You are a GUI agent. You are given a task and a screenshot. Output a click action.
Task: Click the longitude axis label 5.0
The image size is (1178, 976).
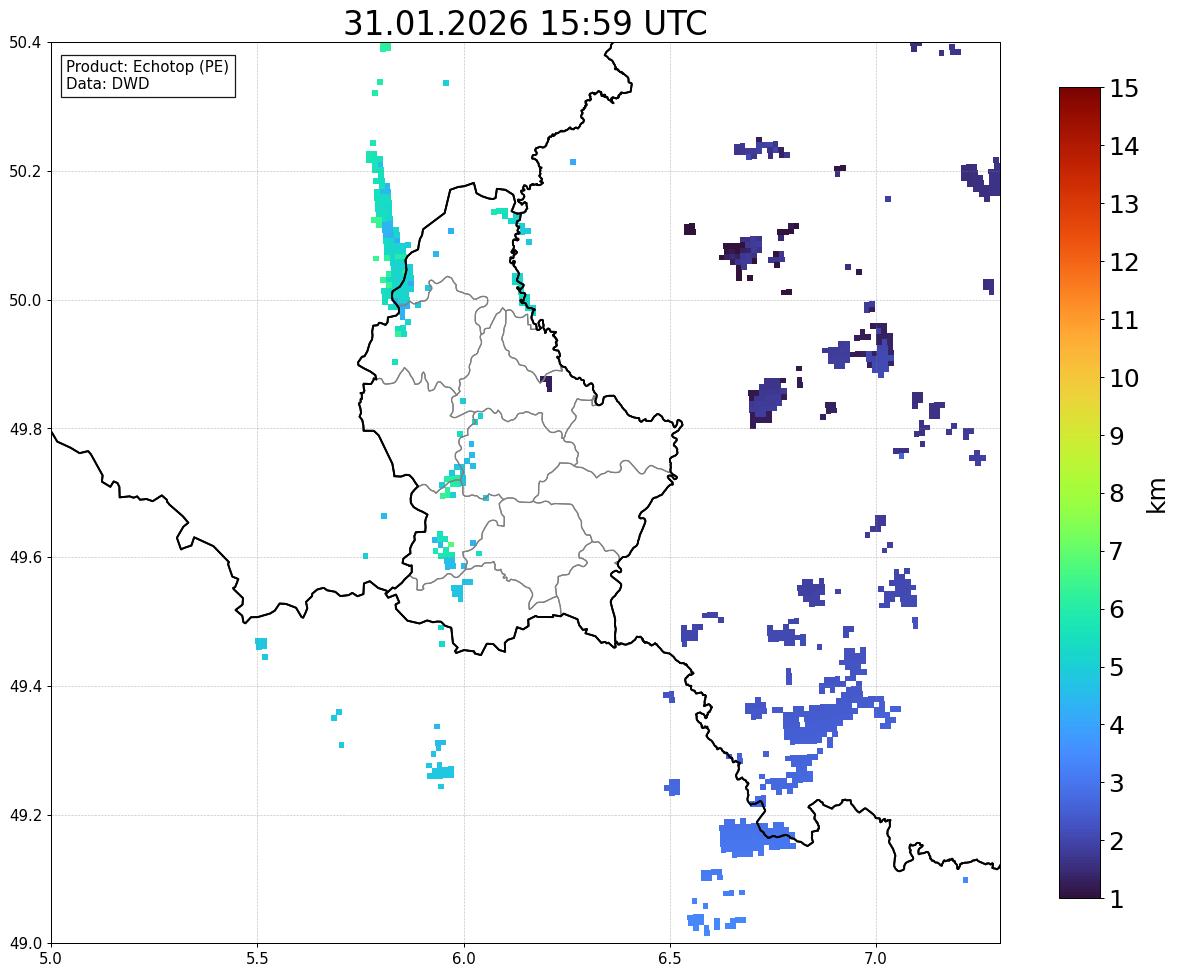pyautogui.click(x=51, y=959)
